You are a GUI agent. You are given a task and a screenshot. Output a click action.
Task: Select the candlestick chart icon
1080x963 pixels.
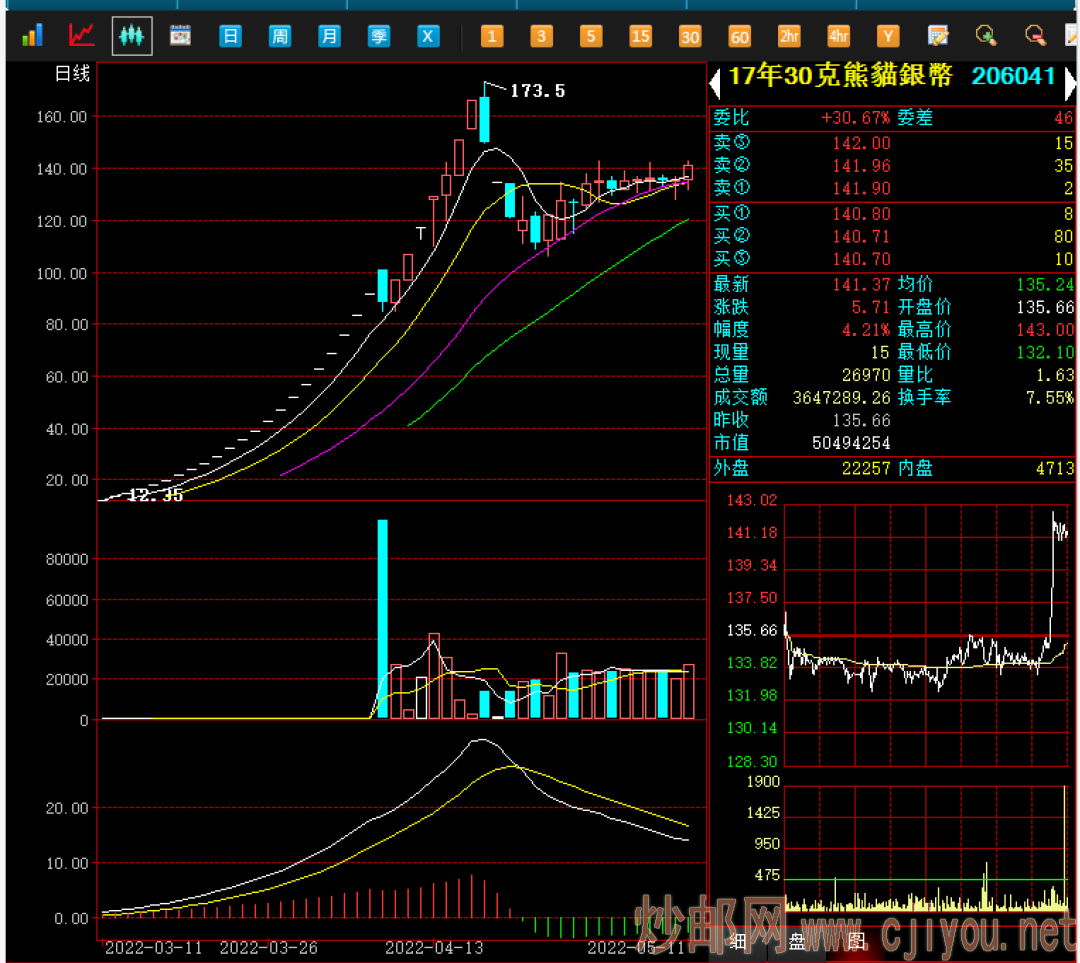(132, 37)
